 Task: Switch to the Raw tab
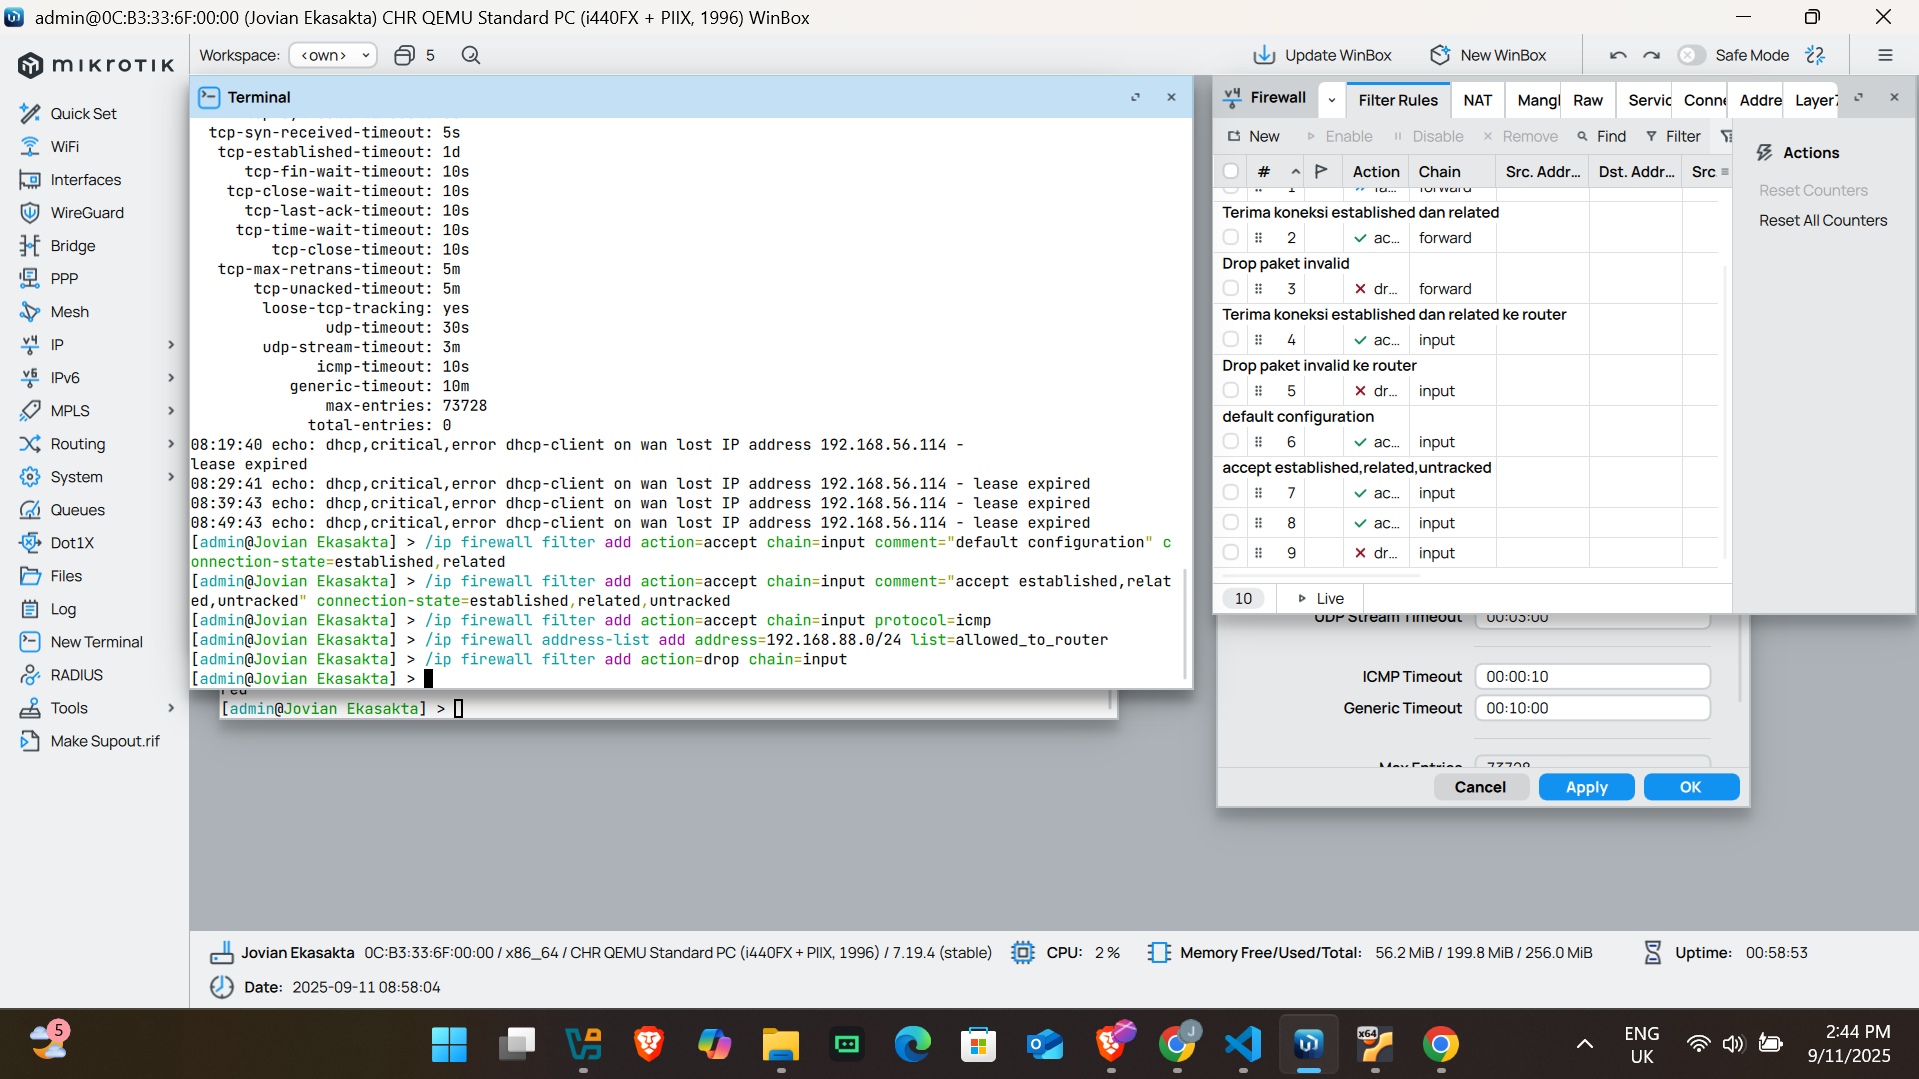point(1587,100)
